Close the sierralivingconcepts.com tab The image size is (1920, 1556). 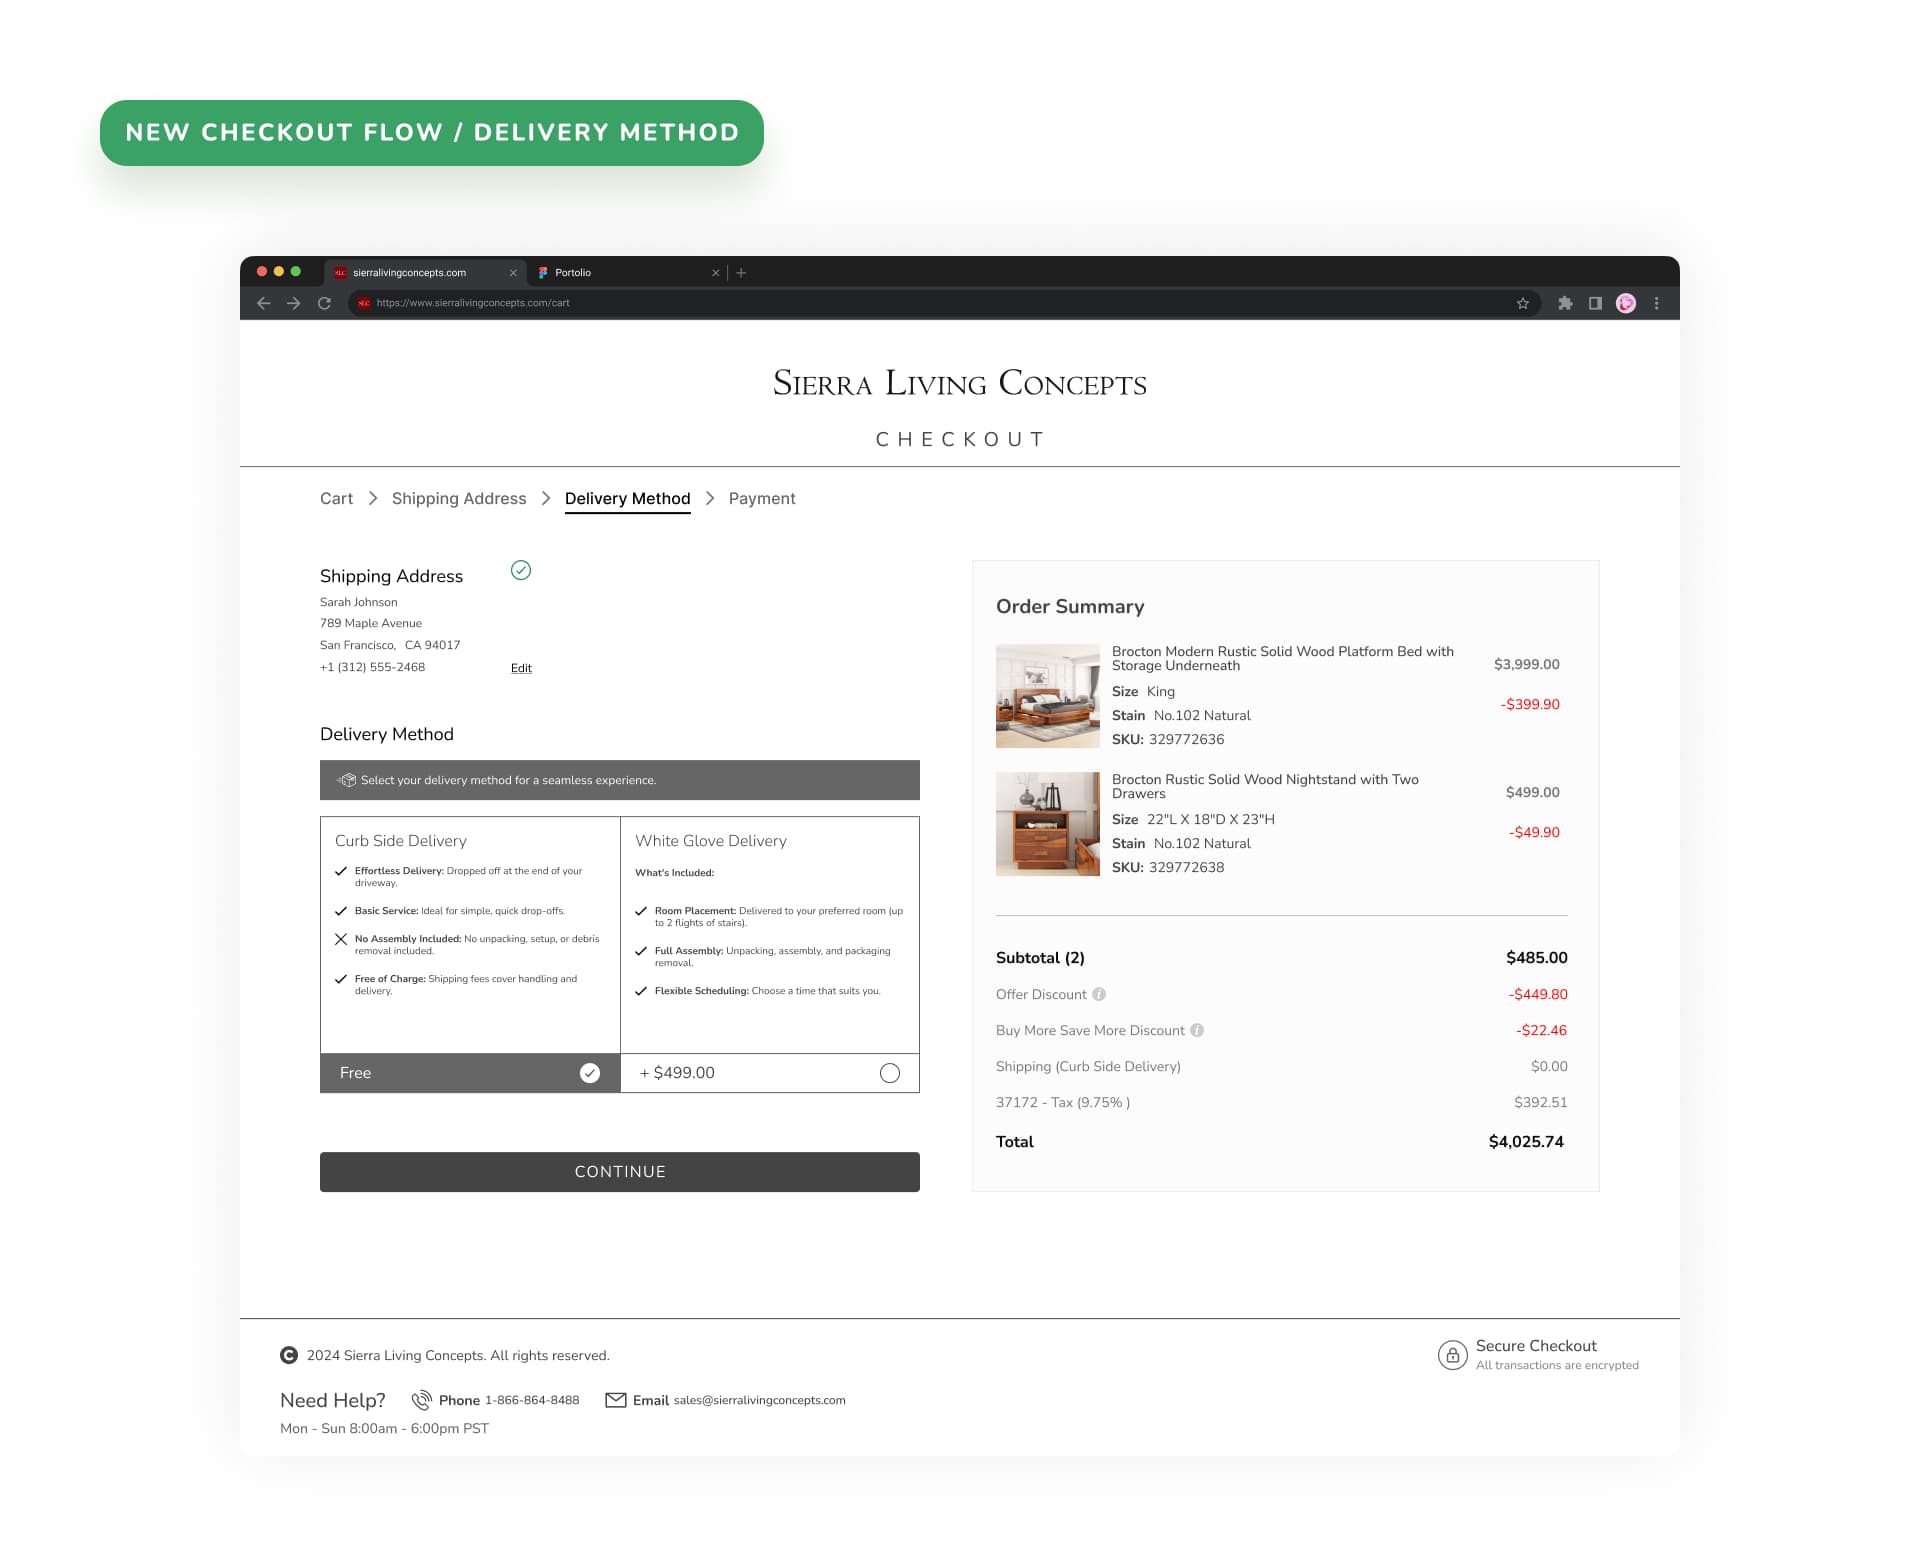[513, 272]
